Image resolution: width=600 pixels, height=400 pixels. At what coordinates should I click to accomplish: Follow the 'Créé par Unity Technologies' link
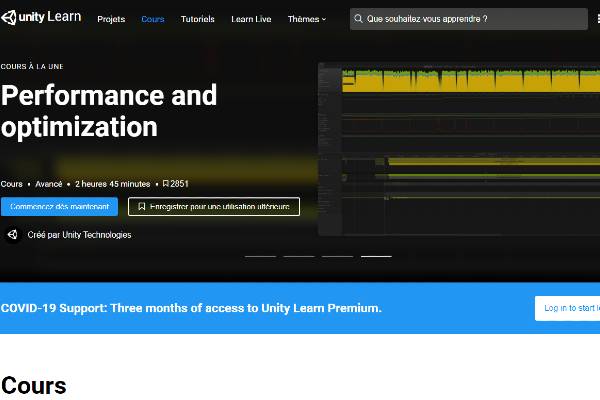[79, 235]
